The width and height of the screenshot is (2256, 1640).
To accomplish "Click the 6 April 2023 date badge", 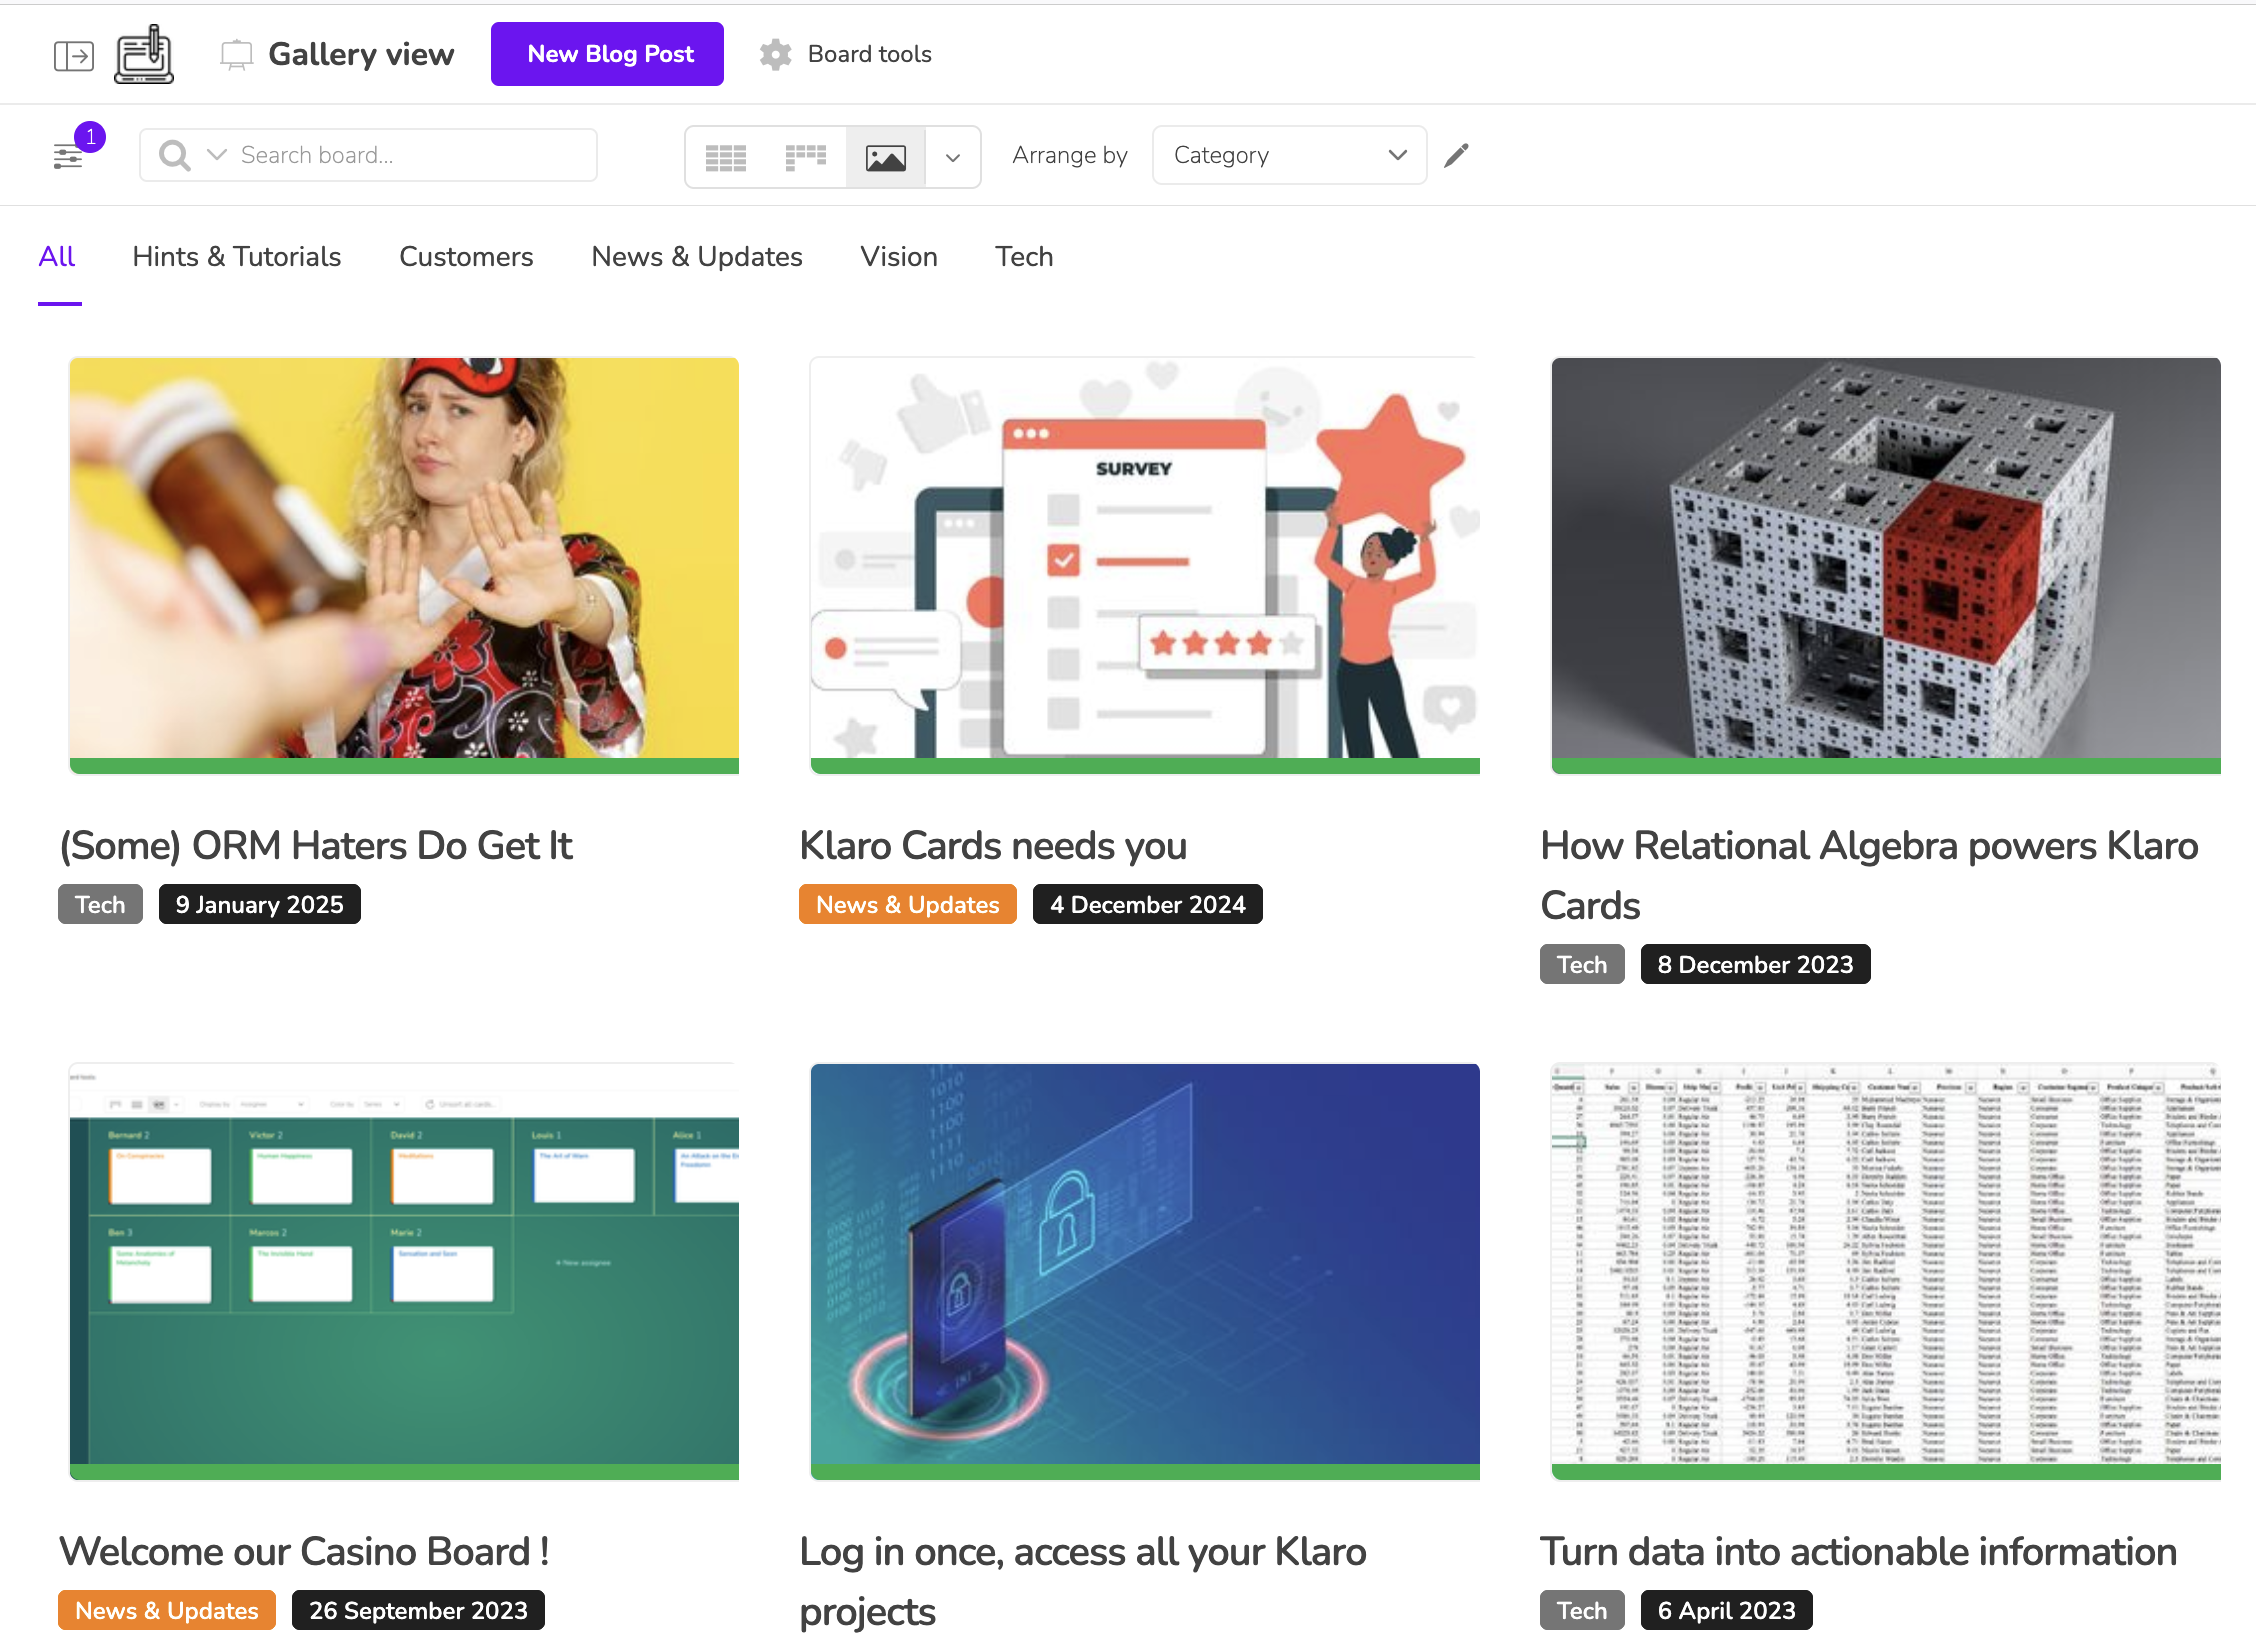I will coord(1727,1611).
